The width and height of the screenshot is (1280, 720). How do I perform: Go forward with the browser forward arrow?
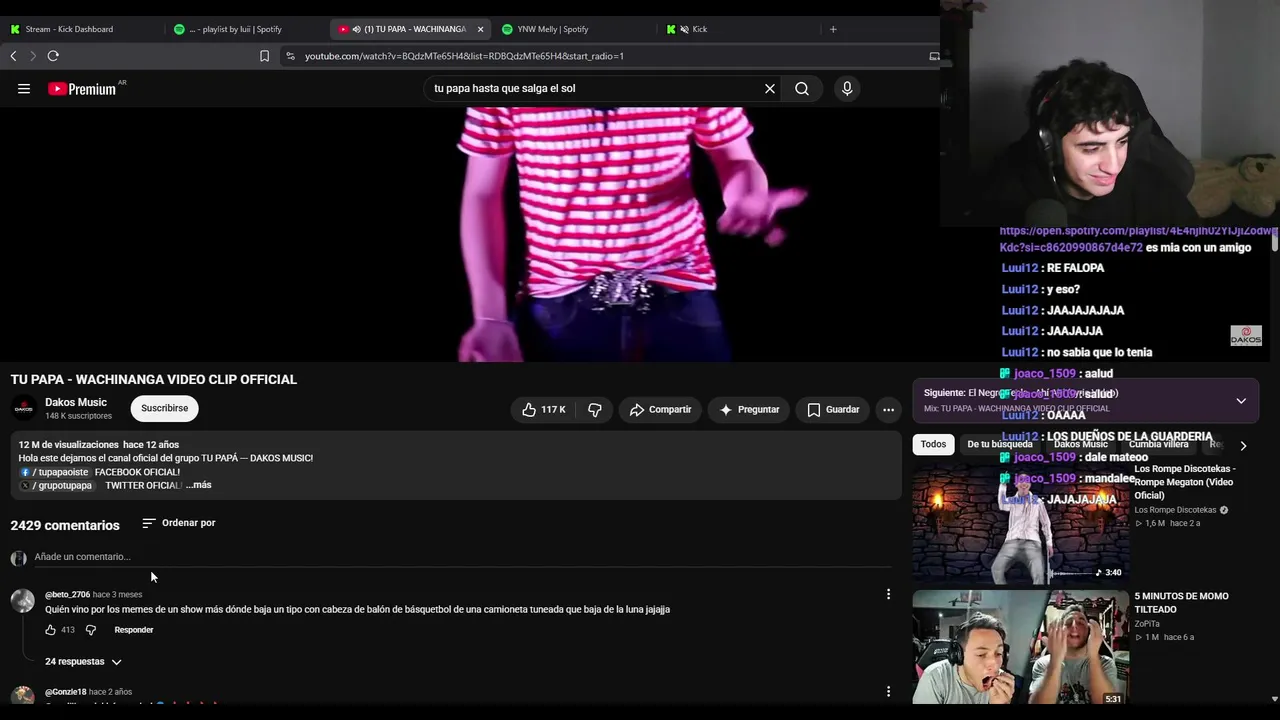[32, 56]
